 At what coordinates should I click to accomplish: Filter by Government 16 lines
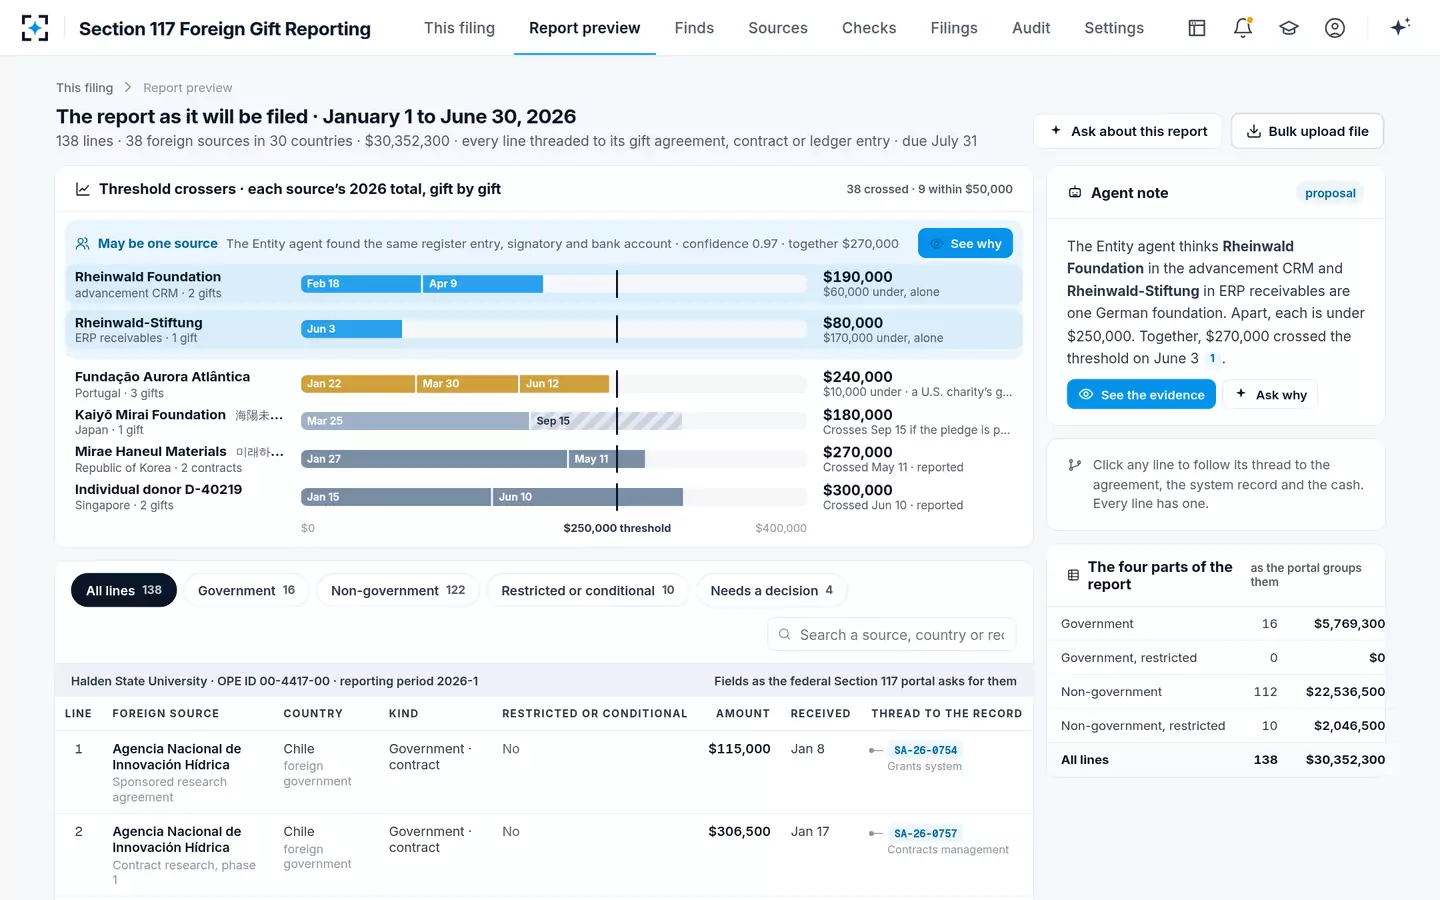pyautogui.click(x=246, y=591)
